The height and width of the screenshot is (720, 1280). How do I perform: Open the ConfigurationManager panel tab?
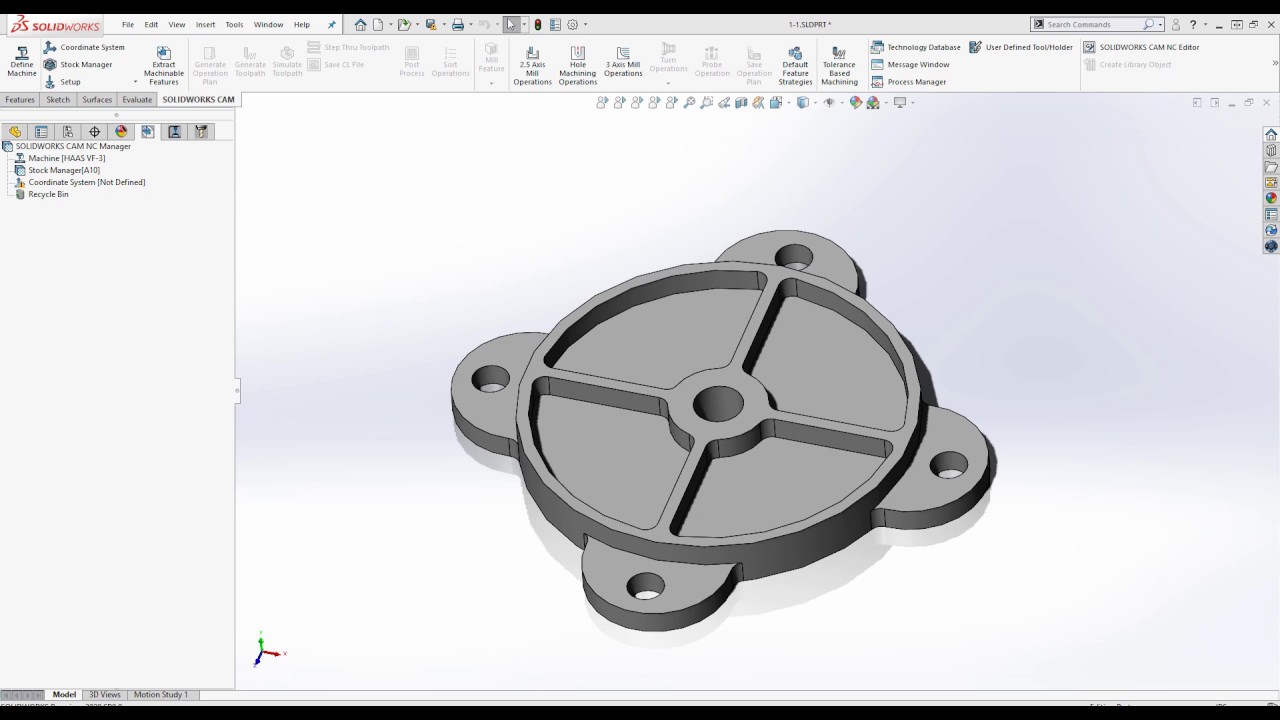click(x=68, y=131)
